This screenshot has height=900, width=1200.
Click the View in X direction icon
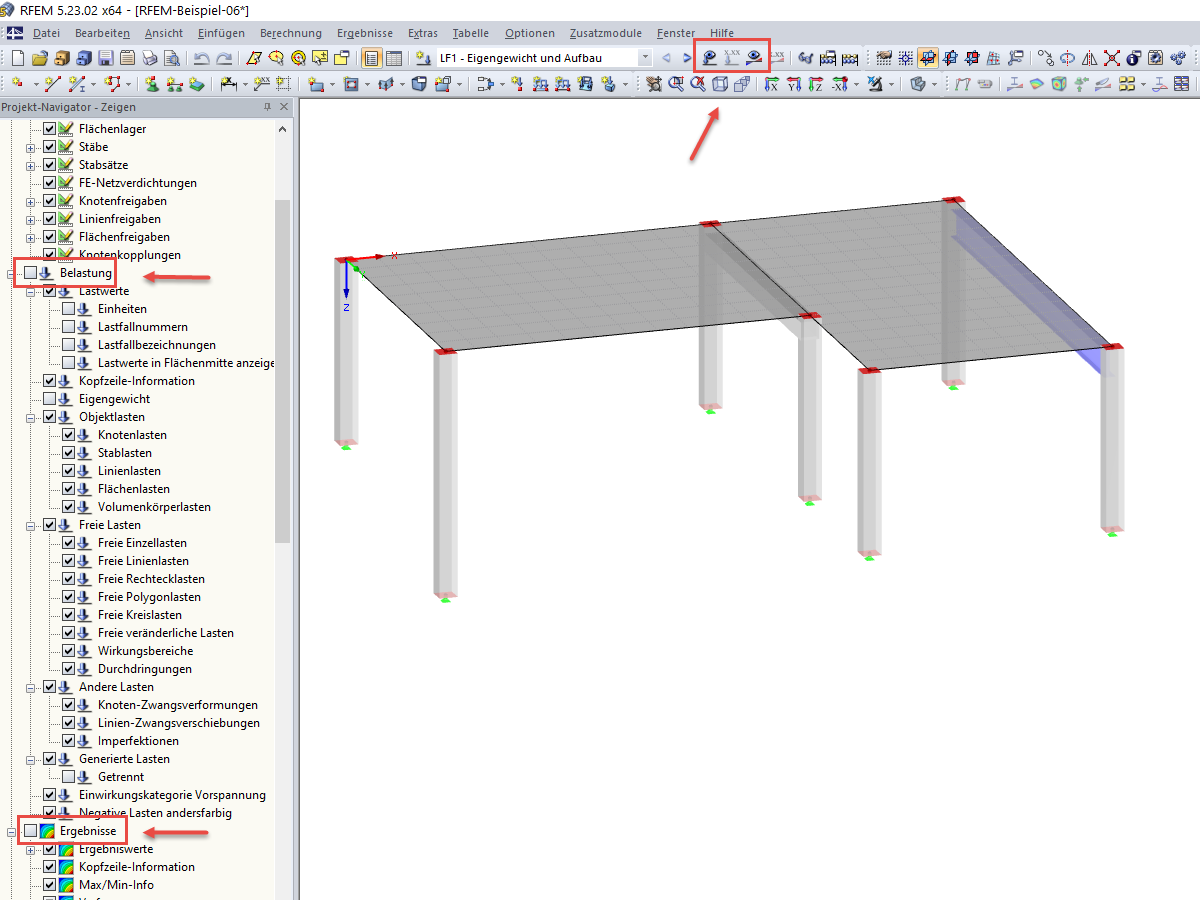[772, 84]
